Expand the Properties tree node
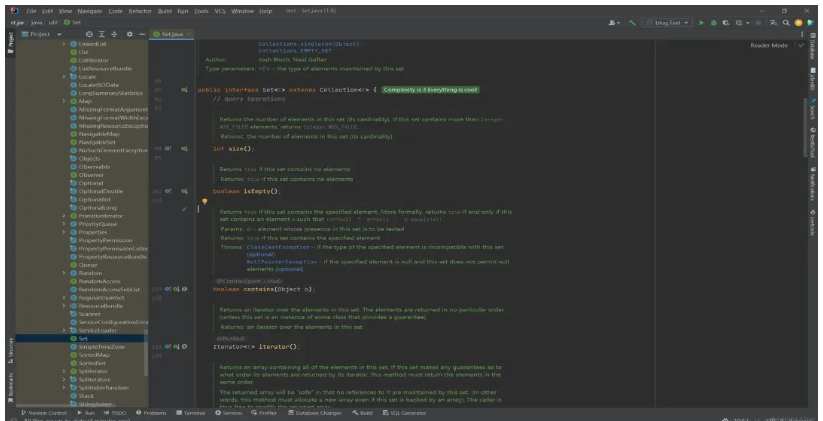823x421 pixels. coord(64,232)
